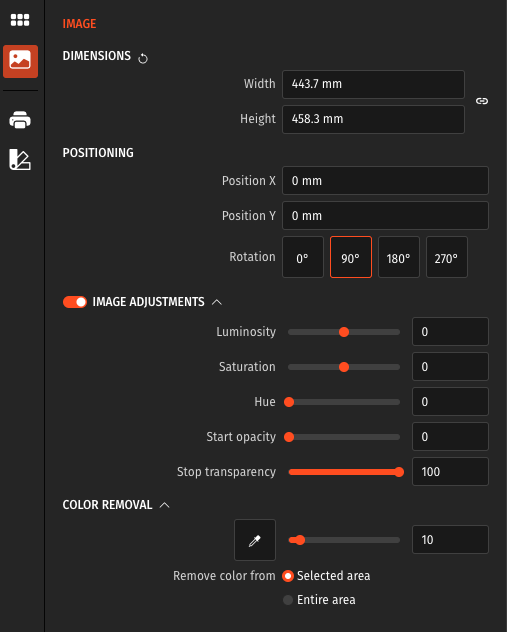Click the Start opacity slider handle
The height and width of the screenshot is (632, 507).
289,437
